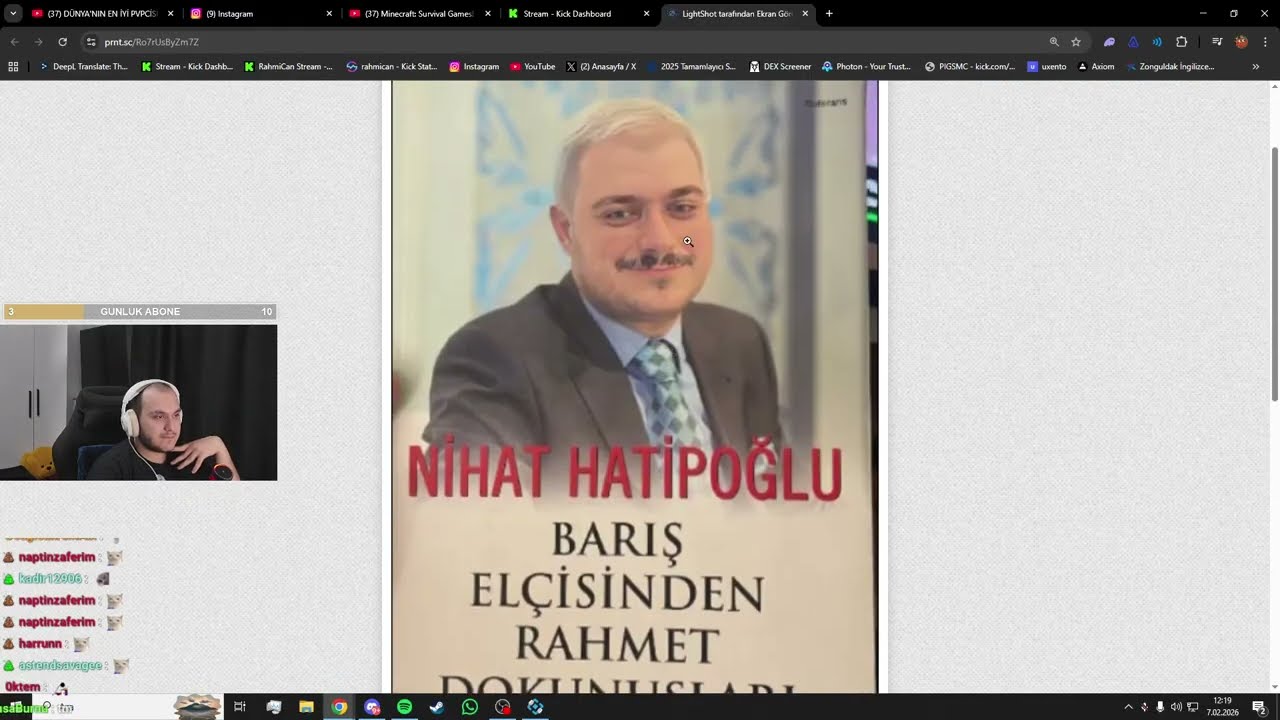
Task: Click the GUNLUK ABONE progress bar
Action: [139, 312]
